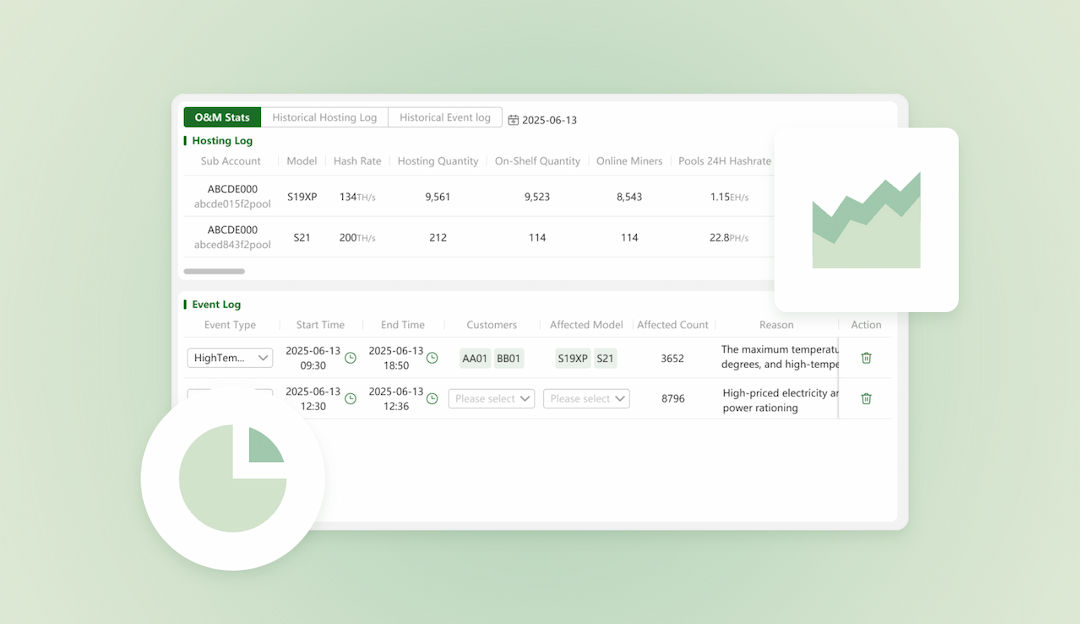This screenshot has height=624, width=1080.
Task: Open the calendar icon beside 2025-06-13
Action: pos(514,119)
